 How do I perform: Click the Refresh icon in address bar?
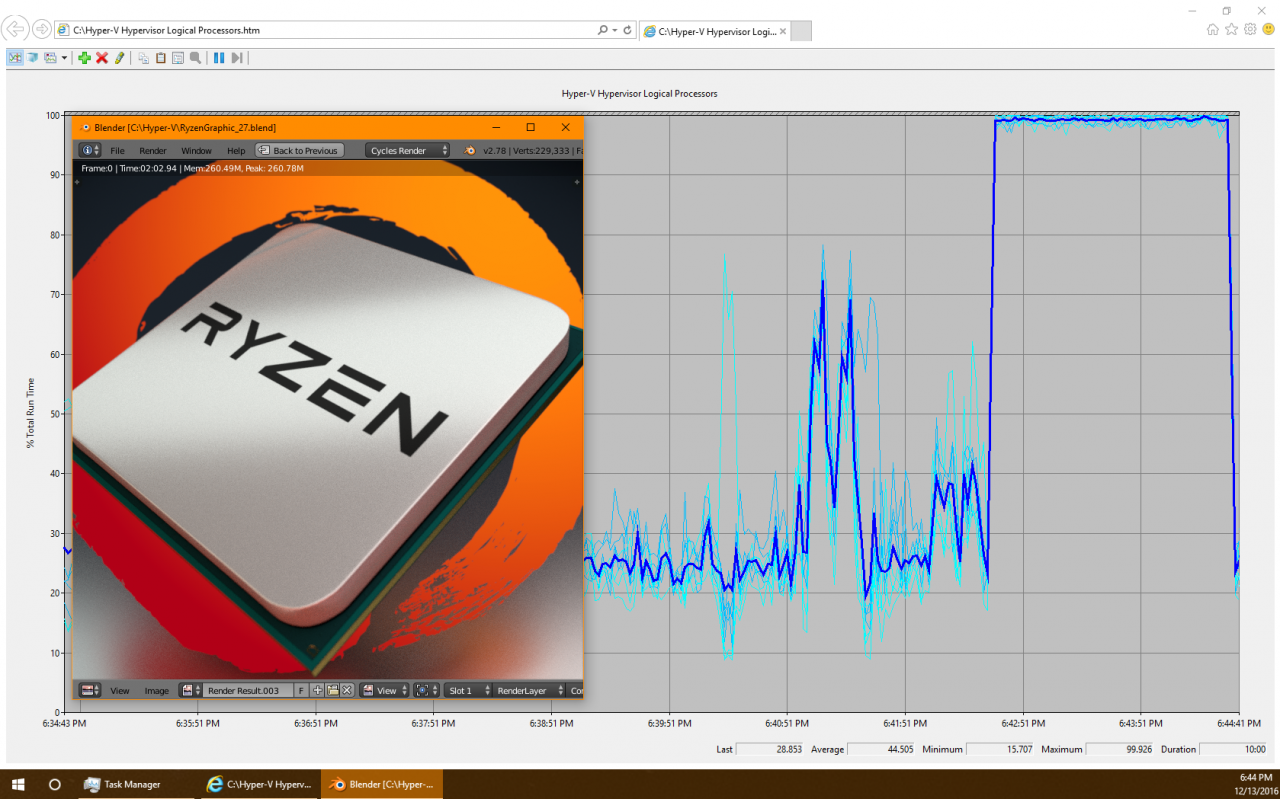[x=627, y=30]
